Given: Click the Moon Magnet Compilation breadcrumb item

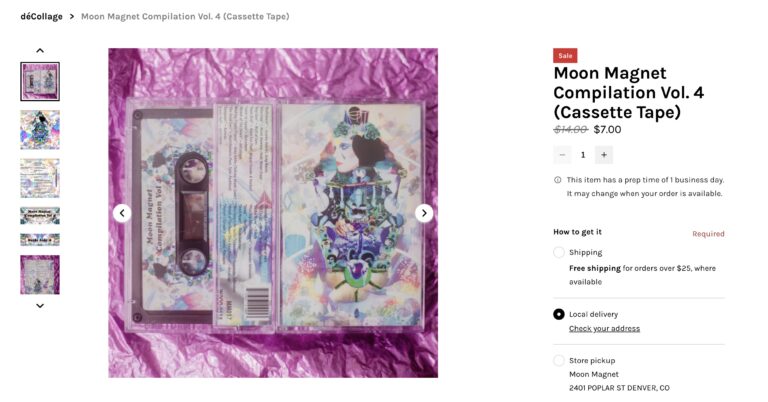Looking at the screenshot, I should 185,16.
